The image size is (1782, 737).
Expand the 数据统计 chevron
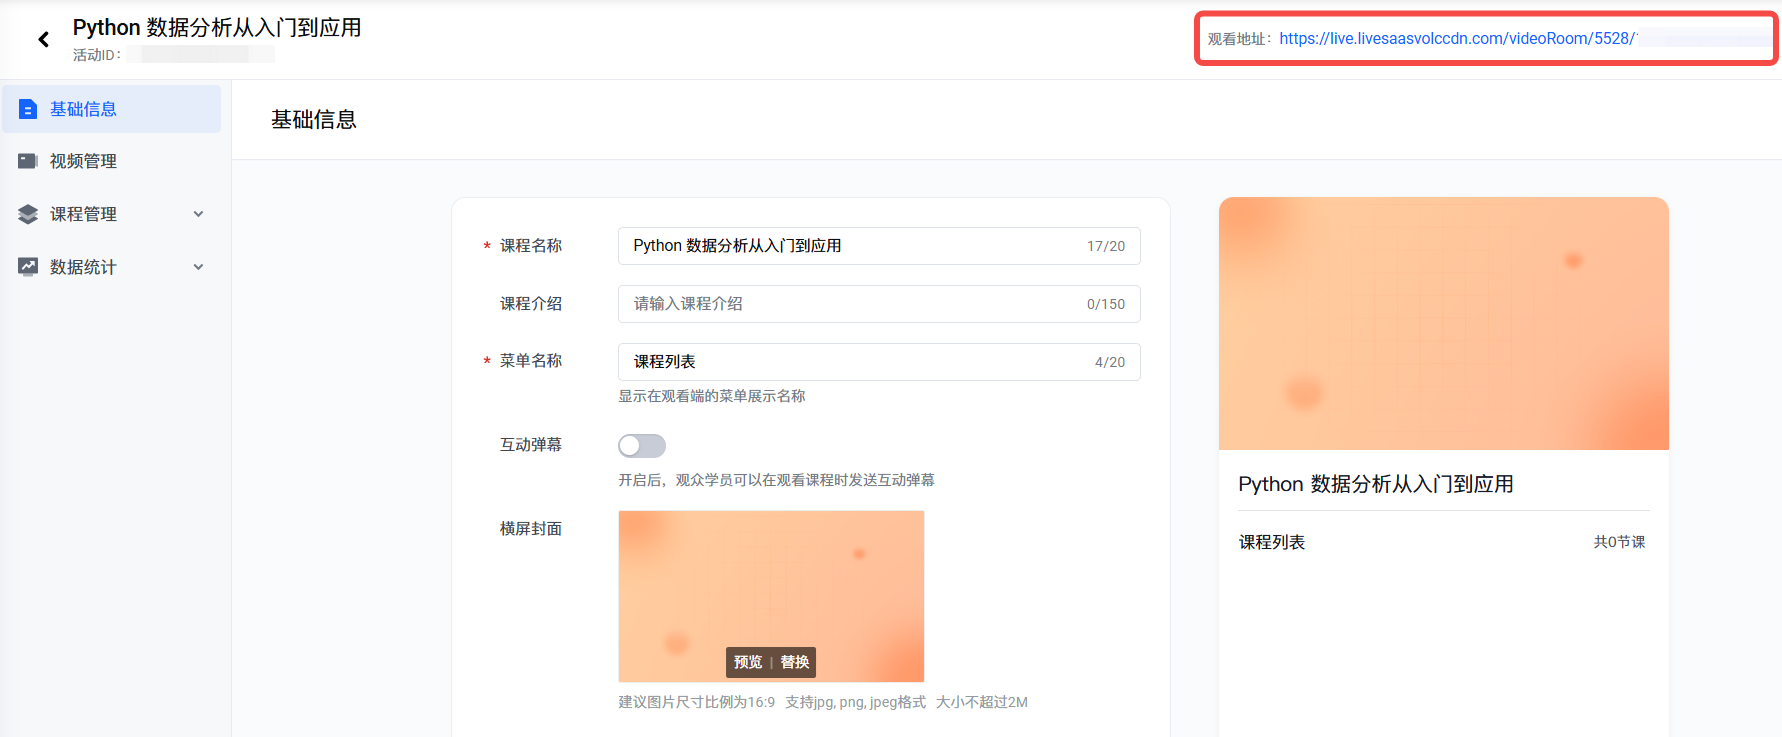(198, 267)
